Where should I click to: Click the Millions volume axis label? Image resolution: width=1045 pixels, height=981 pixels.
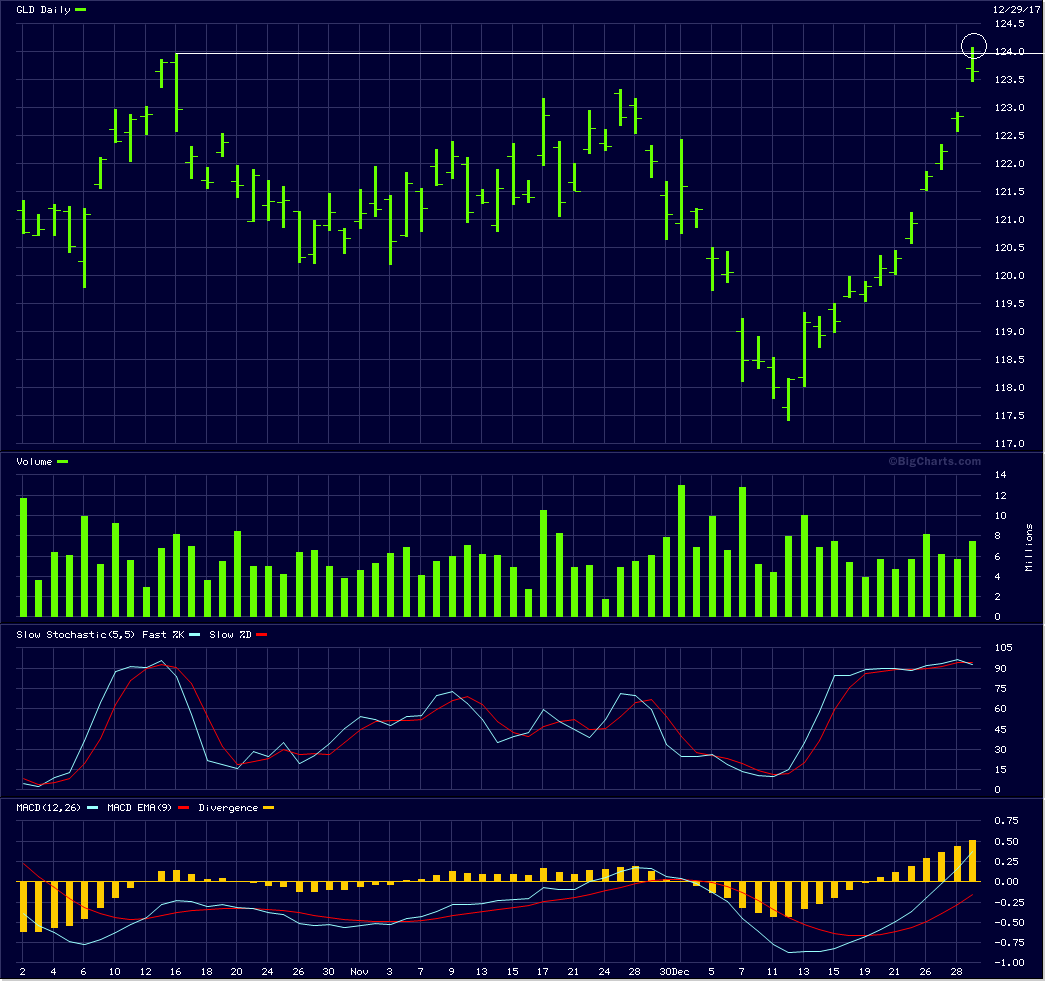[x=1030, y=547]
